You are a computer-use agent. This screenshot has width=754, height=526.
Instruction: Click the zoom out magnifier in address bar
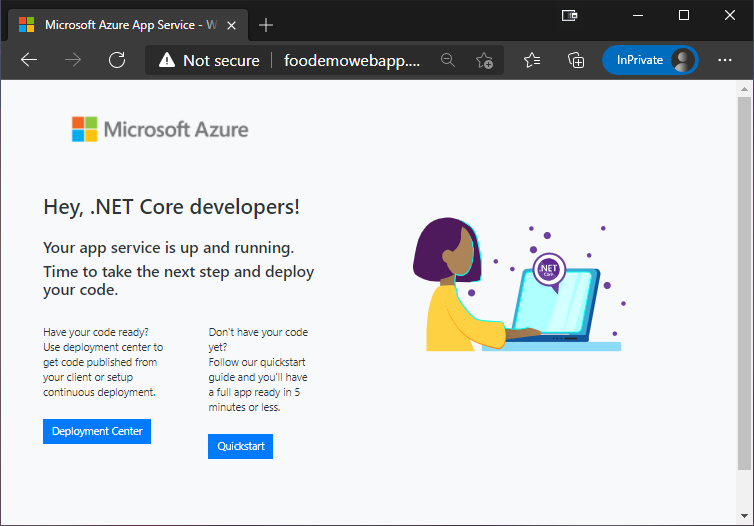pos(448,60)
